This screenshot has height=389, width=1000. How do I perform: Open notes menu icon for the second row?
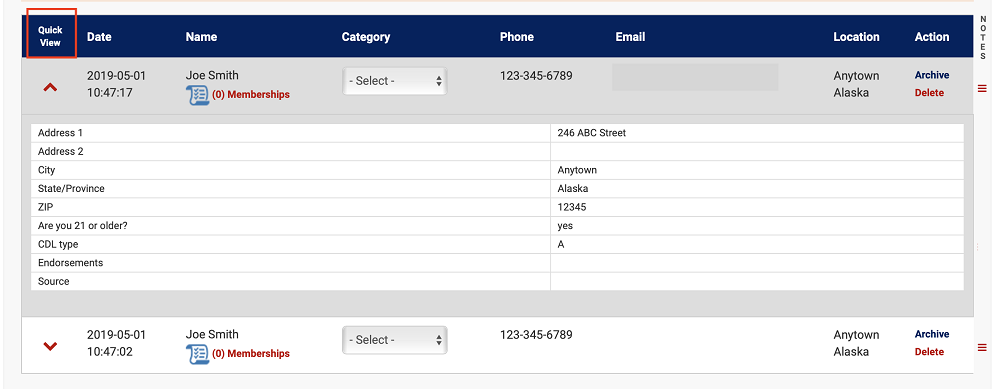point(982,347)
